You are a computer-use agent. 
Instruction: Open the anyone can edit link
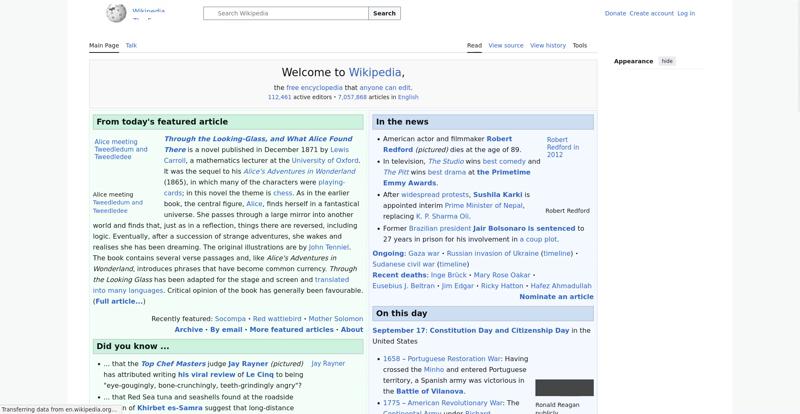pos(385,88)
